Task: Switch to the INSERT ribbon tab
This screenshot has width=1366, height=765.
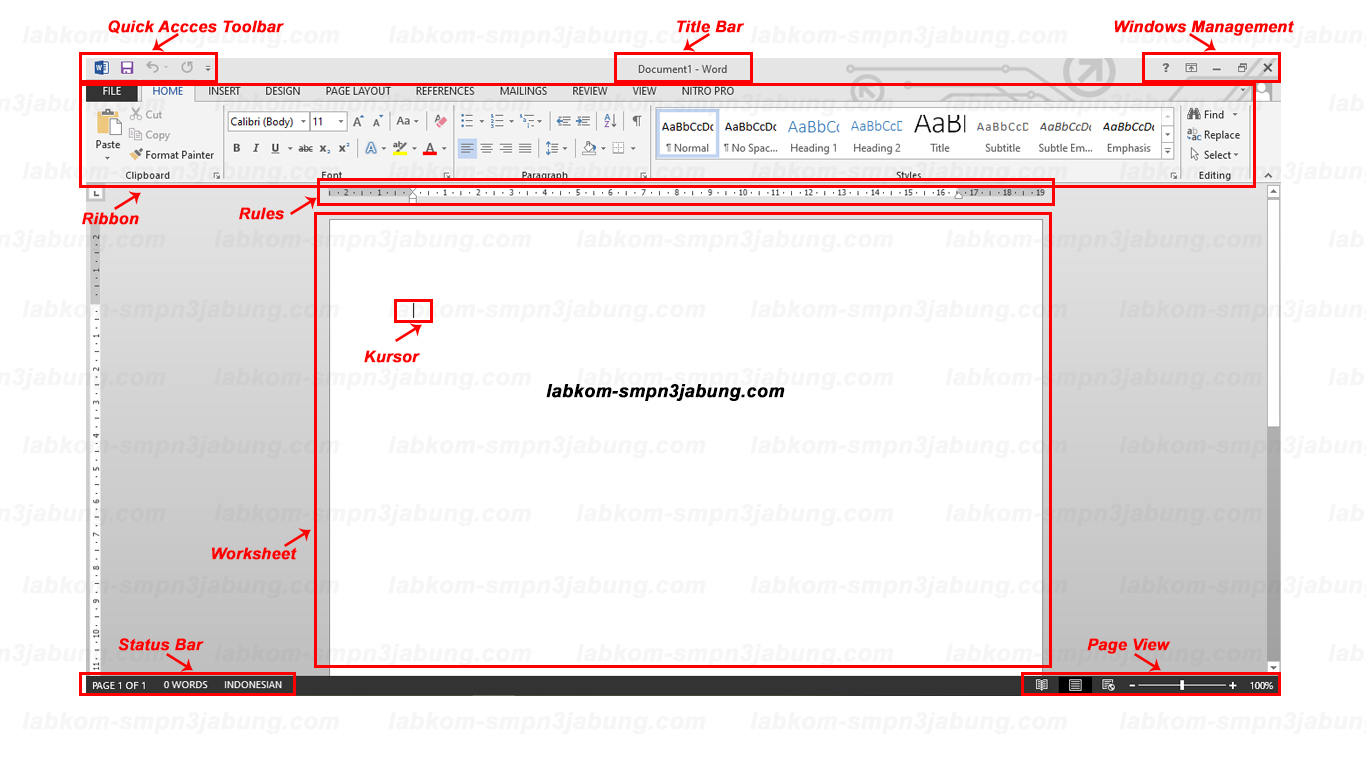Action: tap(223, 90)
